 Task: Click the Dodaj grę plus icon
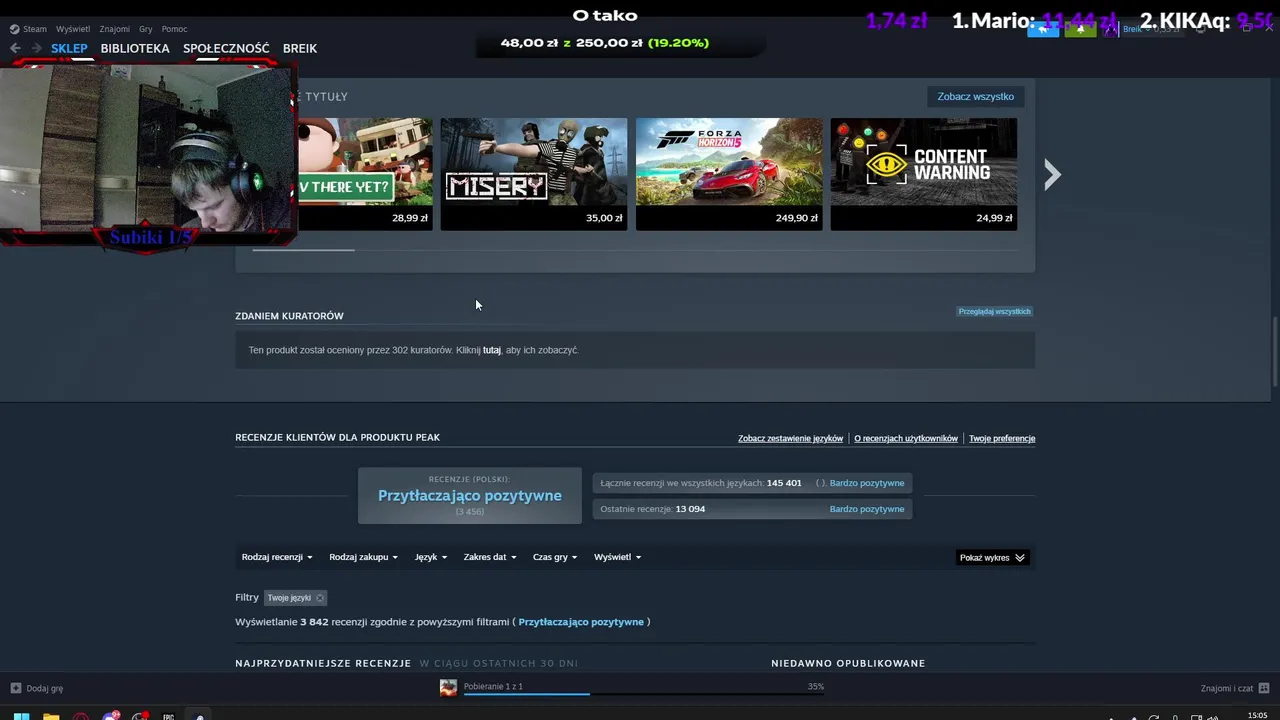[x=16, y=688]
